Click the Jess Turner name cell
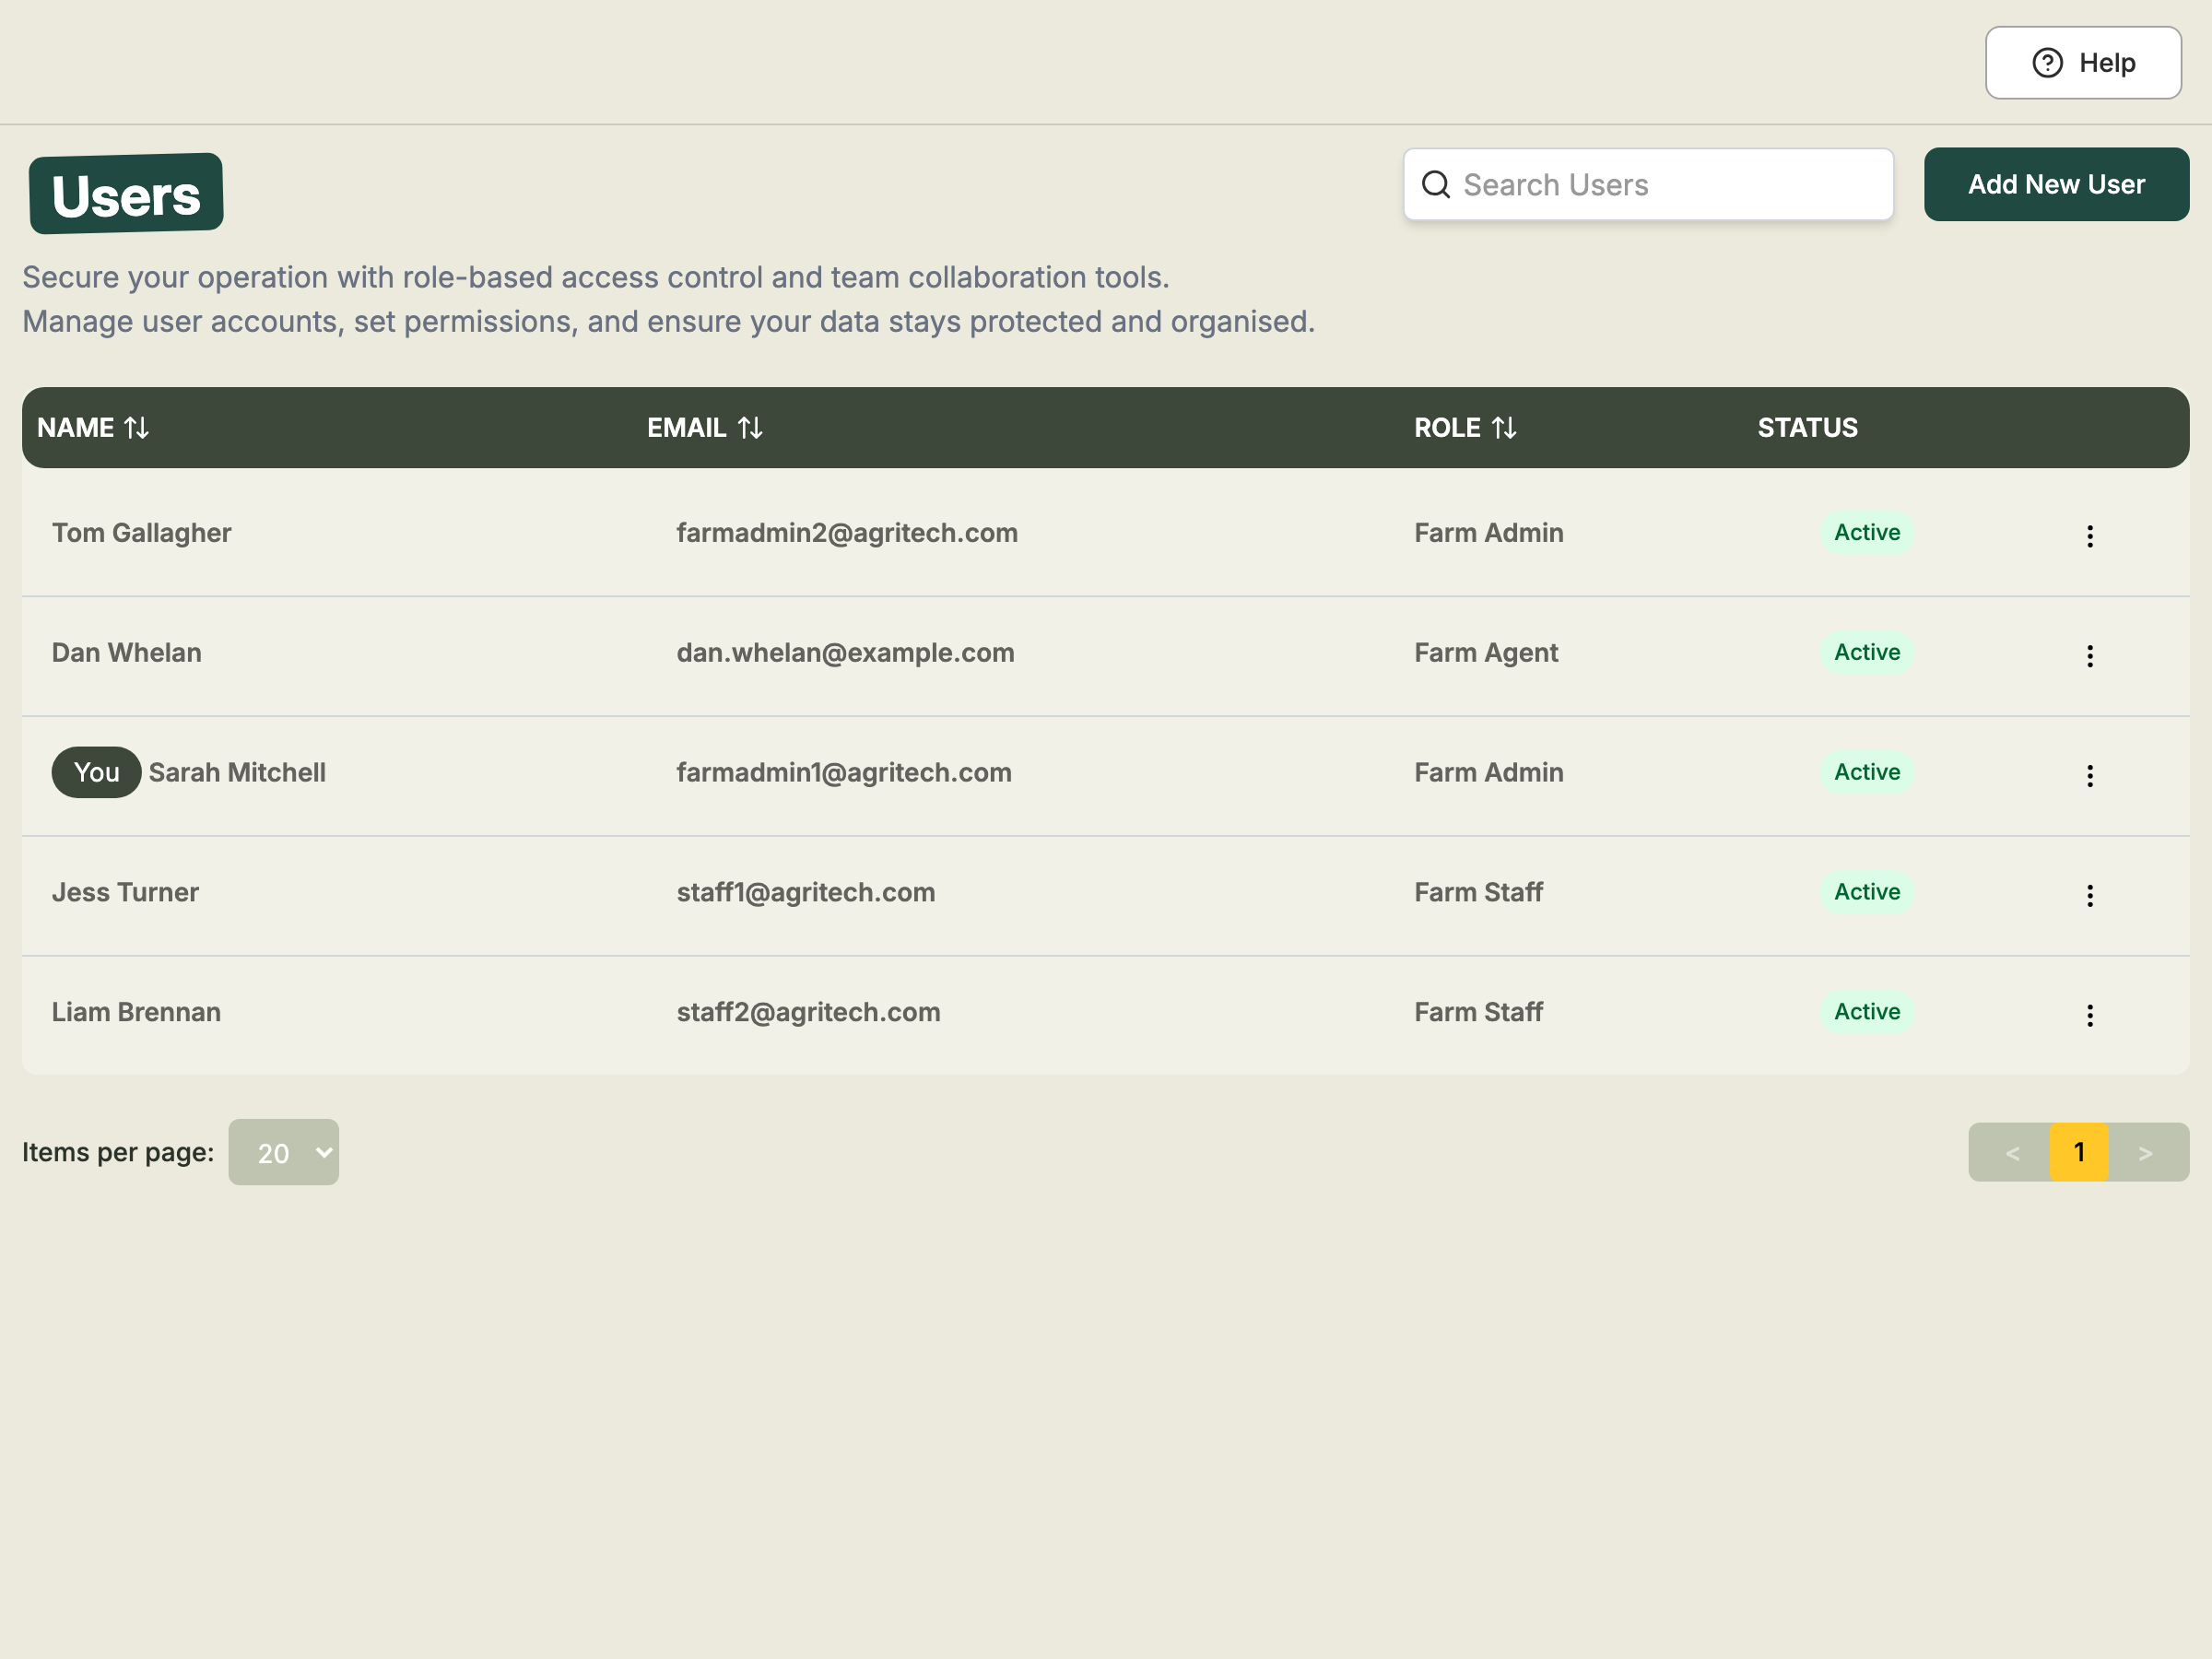2212x1659 pixels. 125,893
